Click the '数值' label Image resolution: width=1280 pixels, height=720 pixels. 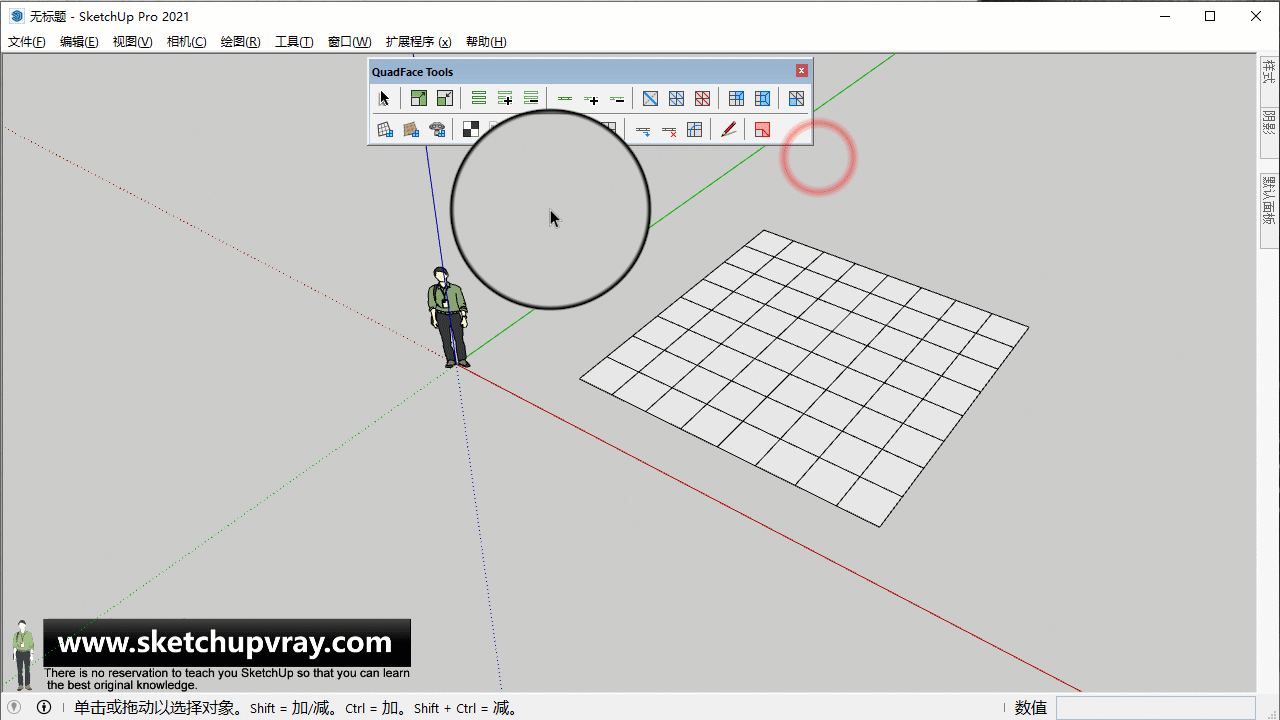(1031, 708)
